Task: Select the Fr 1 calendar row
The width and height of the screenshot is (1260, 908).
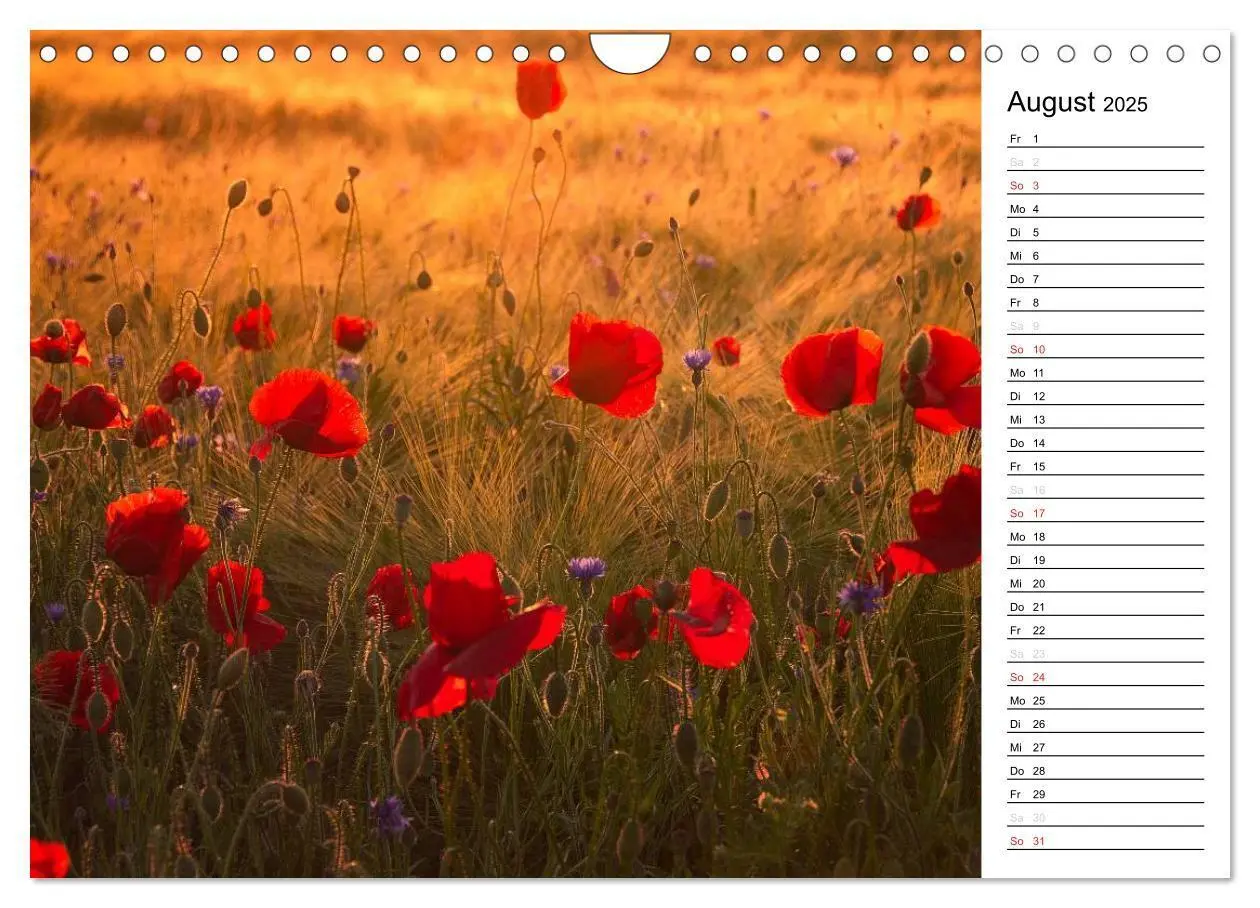Action: pos(1105,137)
